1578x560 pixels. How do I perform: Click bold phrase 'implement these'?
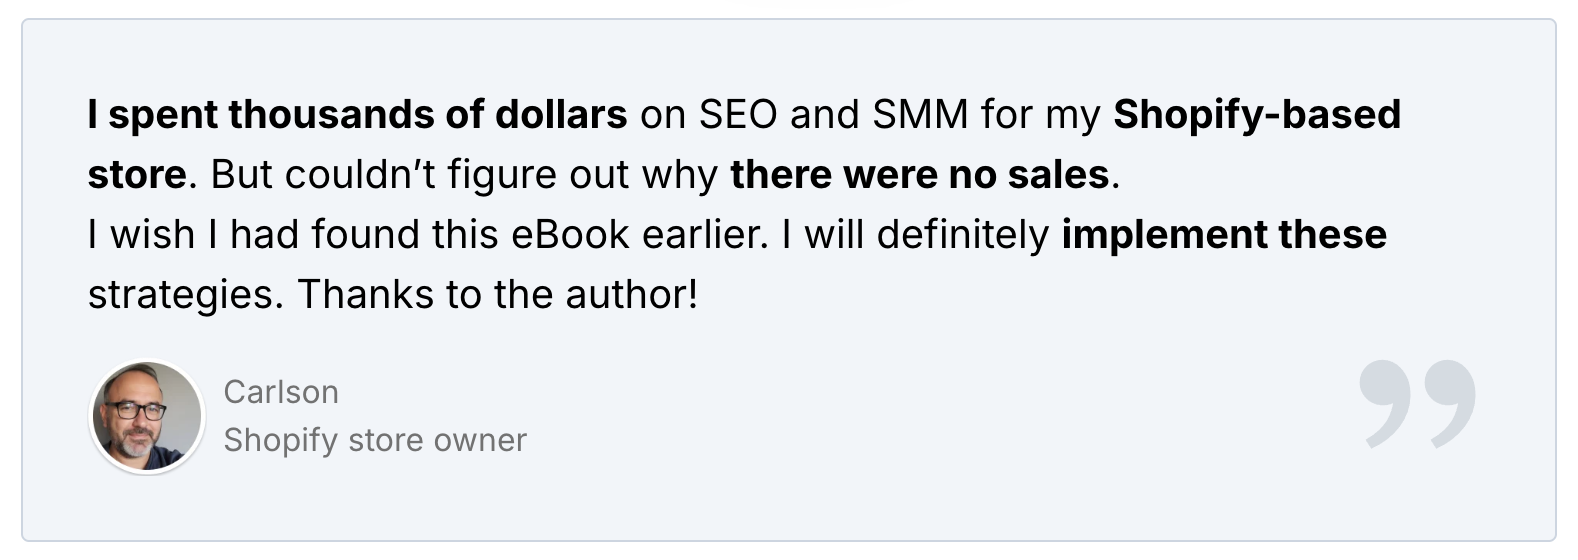tap(1224, 235)
